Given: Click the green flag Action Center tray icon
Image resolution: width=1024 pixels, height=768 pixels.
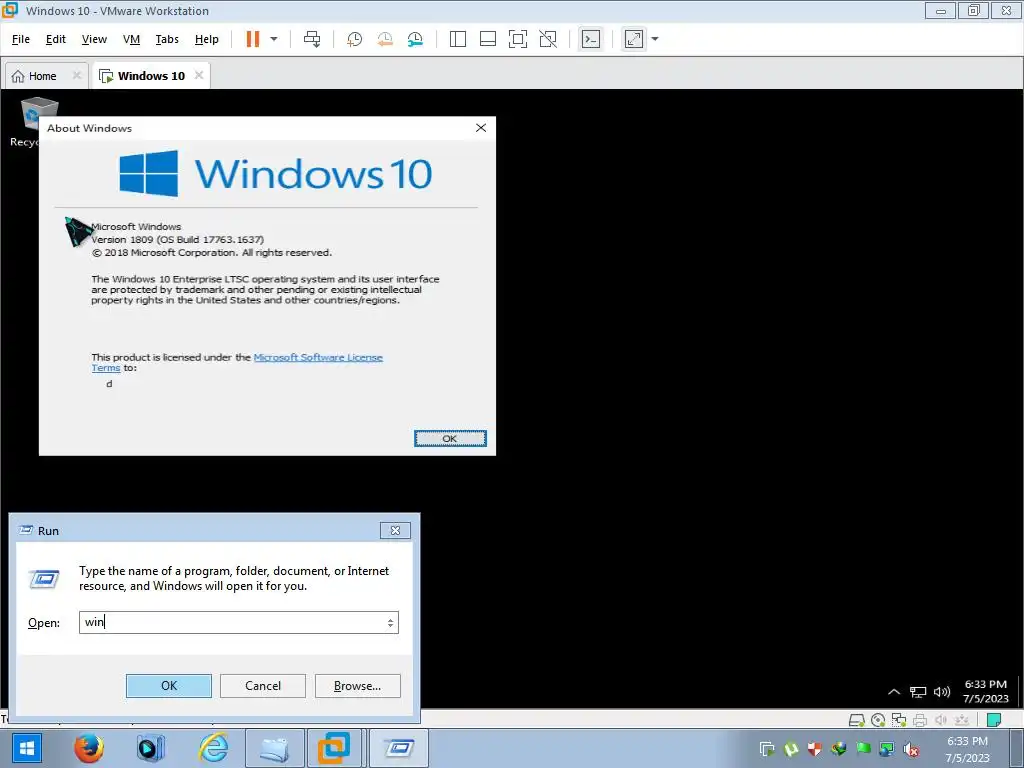Looking at the screenshot, I should [x=863, y=749].
